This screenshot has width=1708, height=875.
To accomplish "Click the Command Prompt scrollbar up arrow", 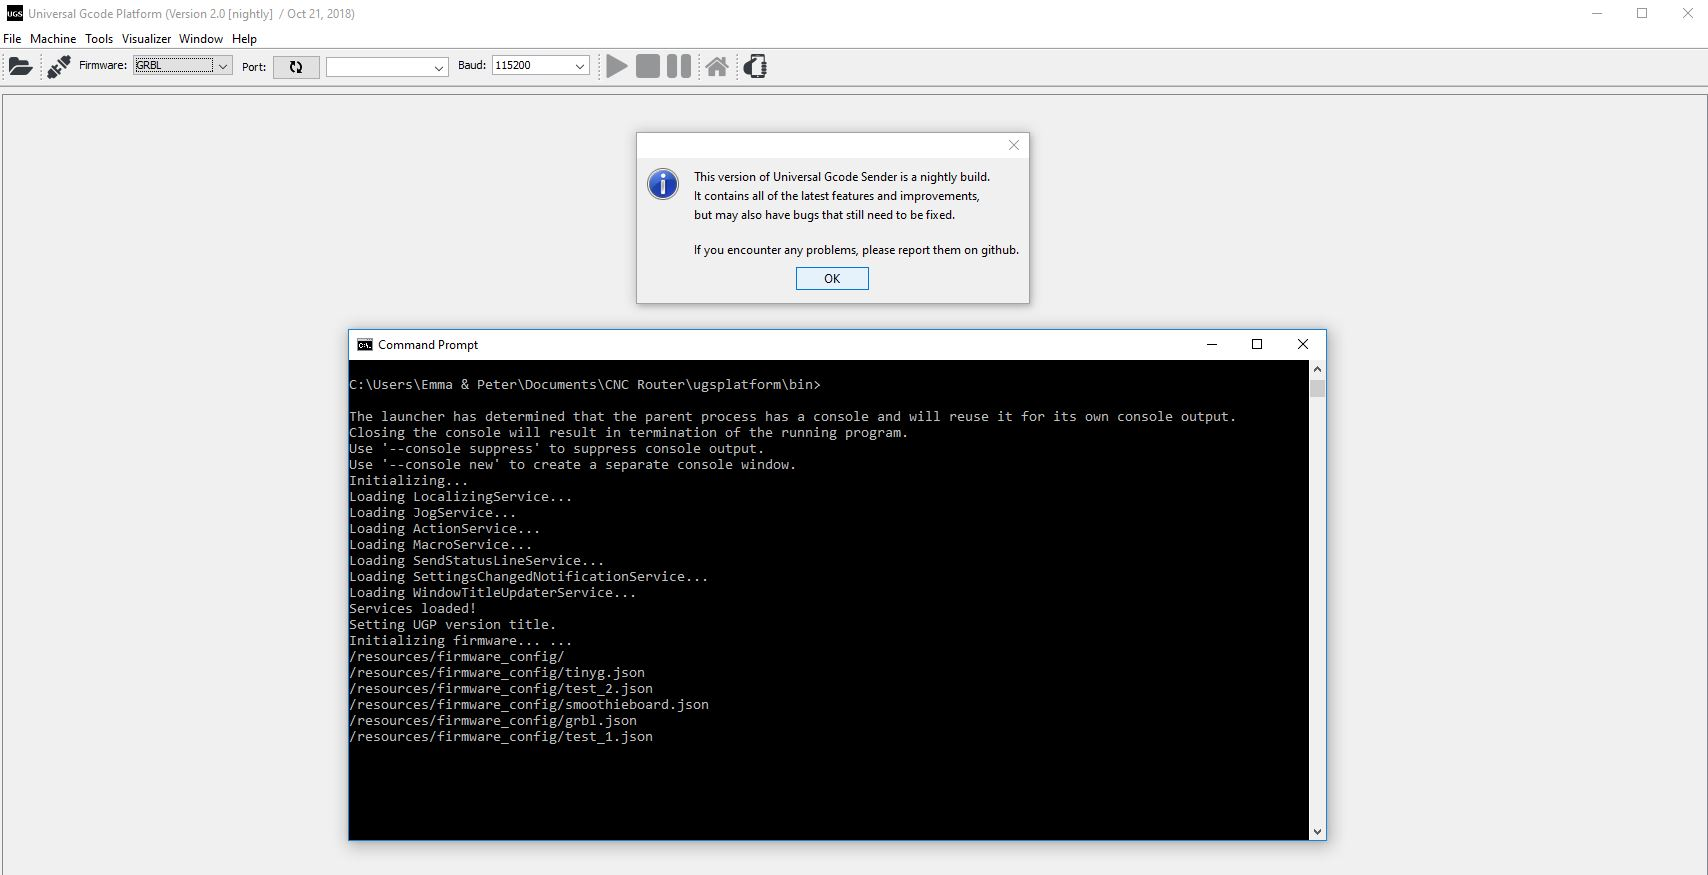I will point(1317,369).
